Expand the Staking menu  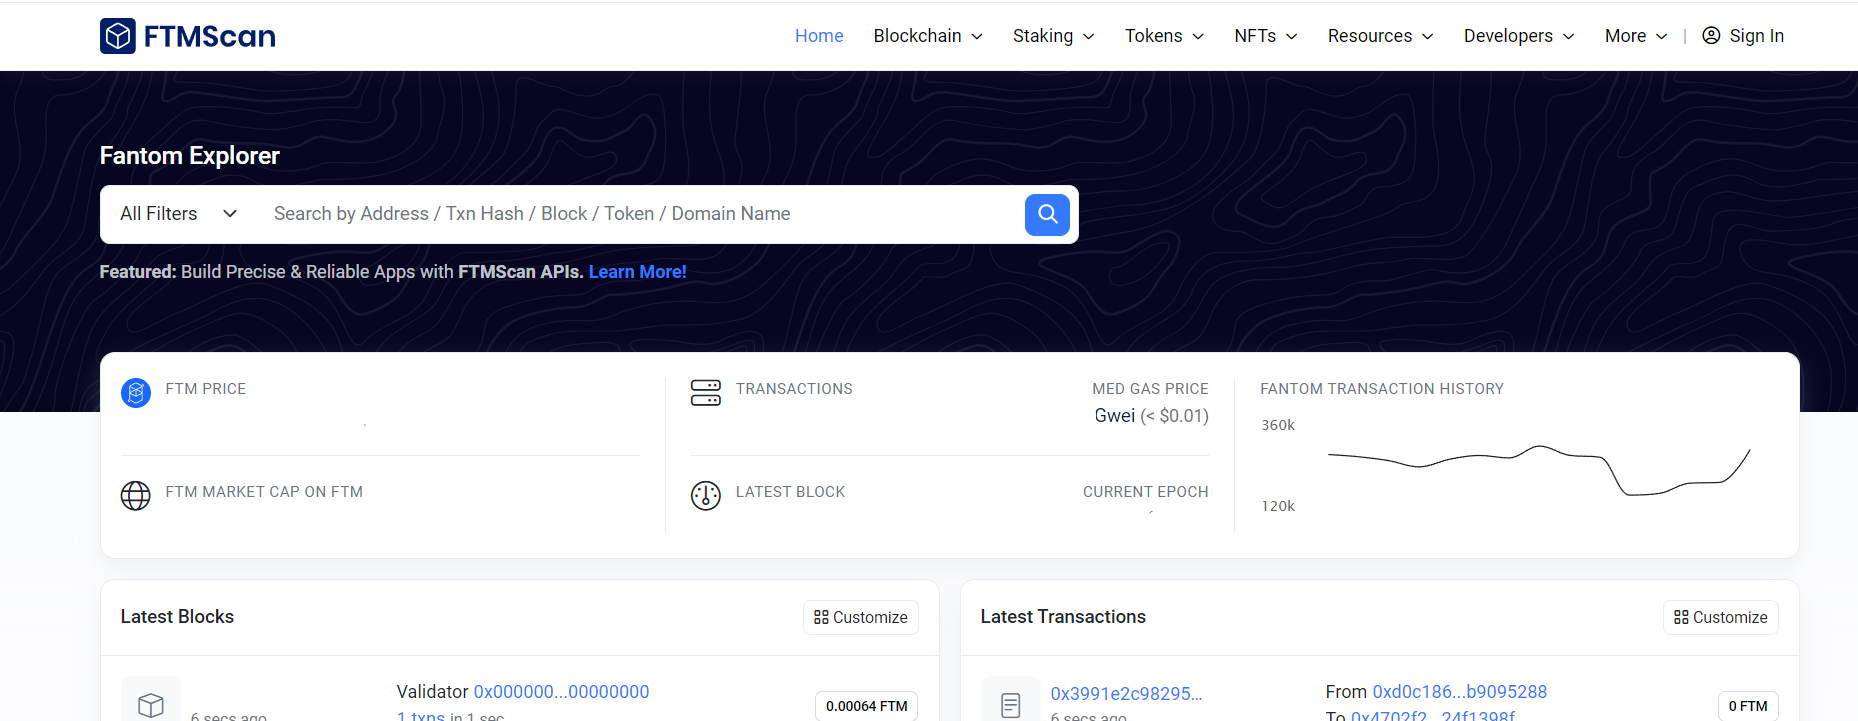[x=1053, y=36]
